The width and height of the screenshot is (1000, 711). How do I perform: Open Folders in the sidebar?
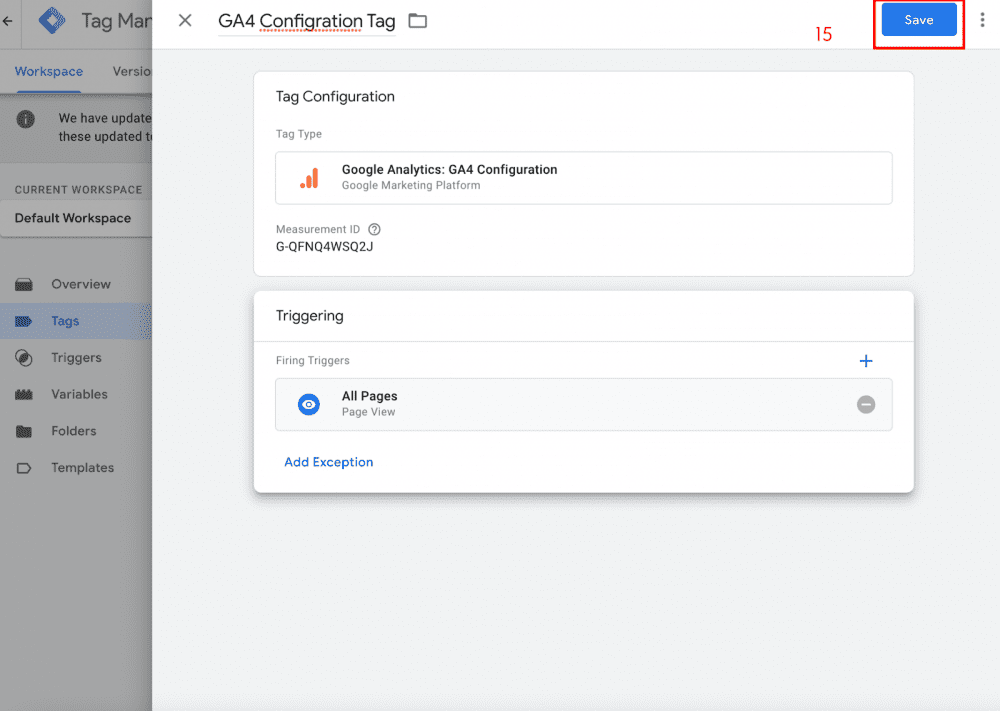tap(76, 431)
